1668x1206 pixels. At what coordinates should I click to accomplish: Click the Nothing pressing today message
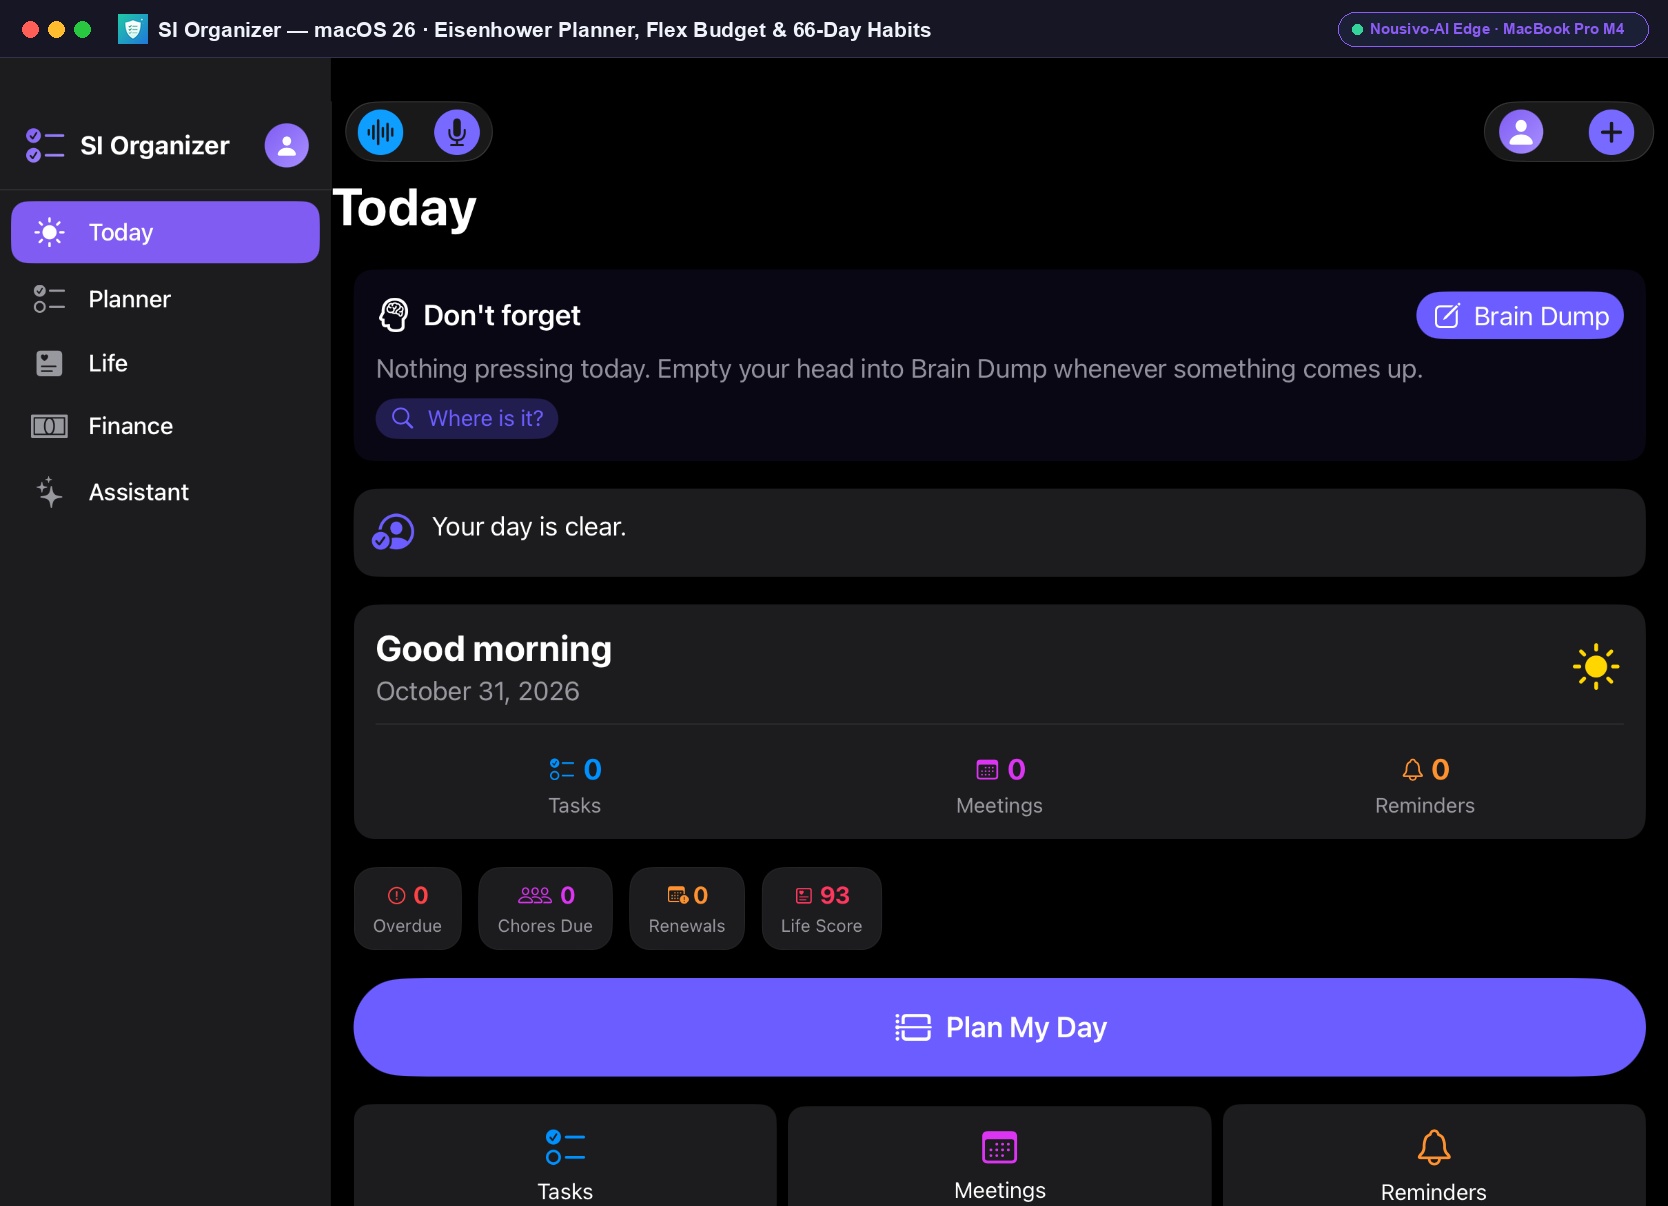coord(899,369)
